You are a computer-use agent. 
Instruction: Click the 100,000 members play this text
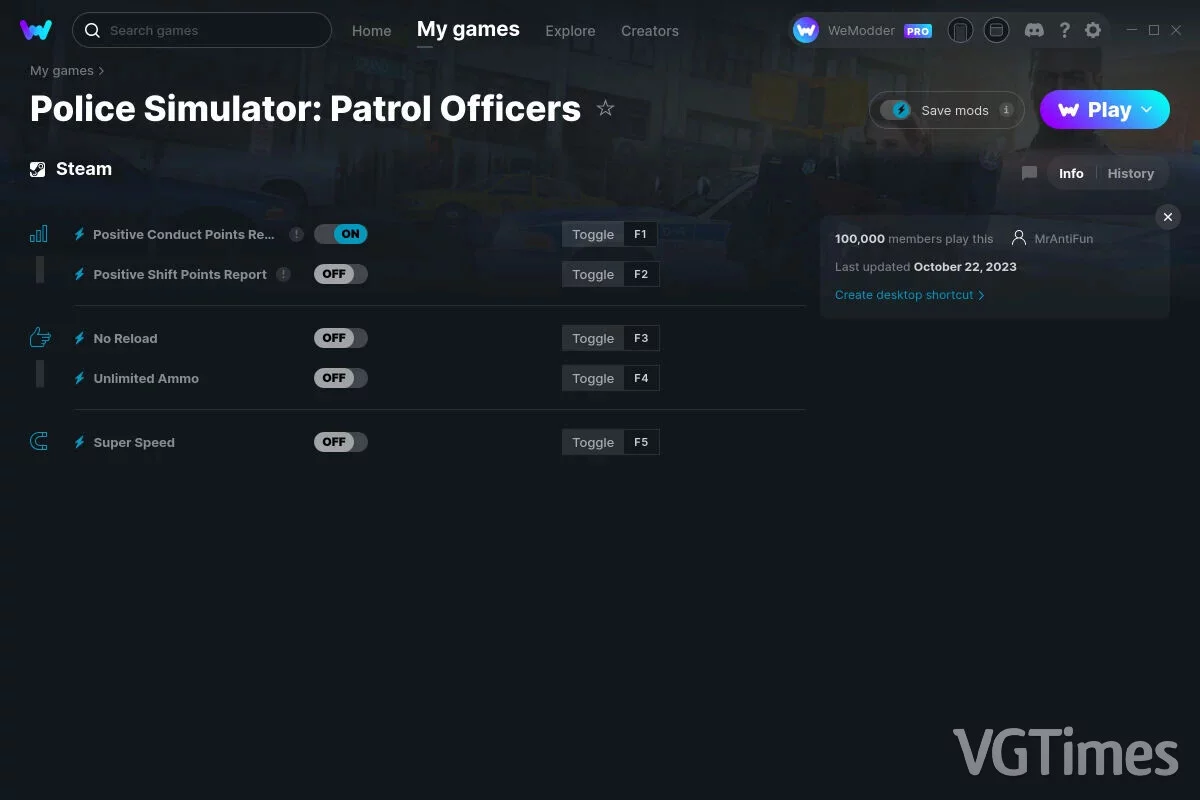point(914,239)
